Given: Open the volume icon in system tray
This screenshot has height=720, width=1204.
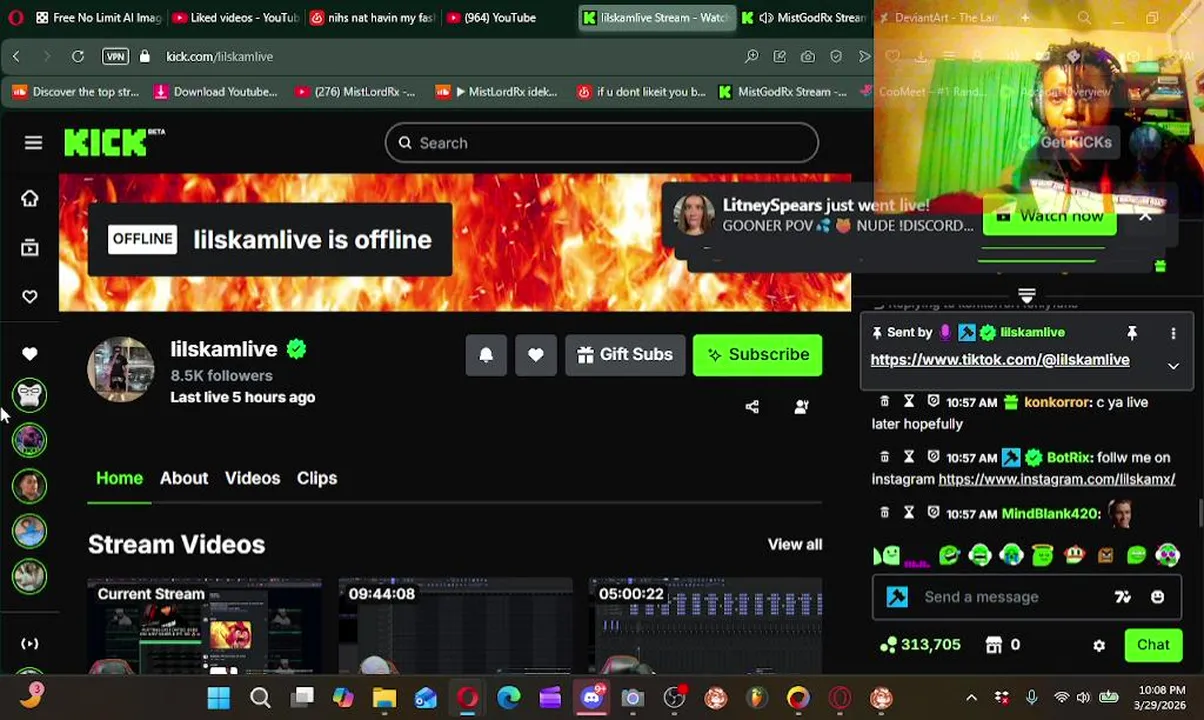Looking at the screenshot, I should click(x=1083, y=698).
